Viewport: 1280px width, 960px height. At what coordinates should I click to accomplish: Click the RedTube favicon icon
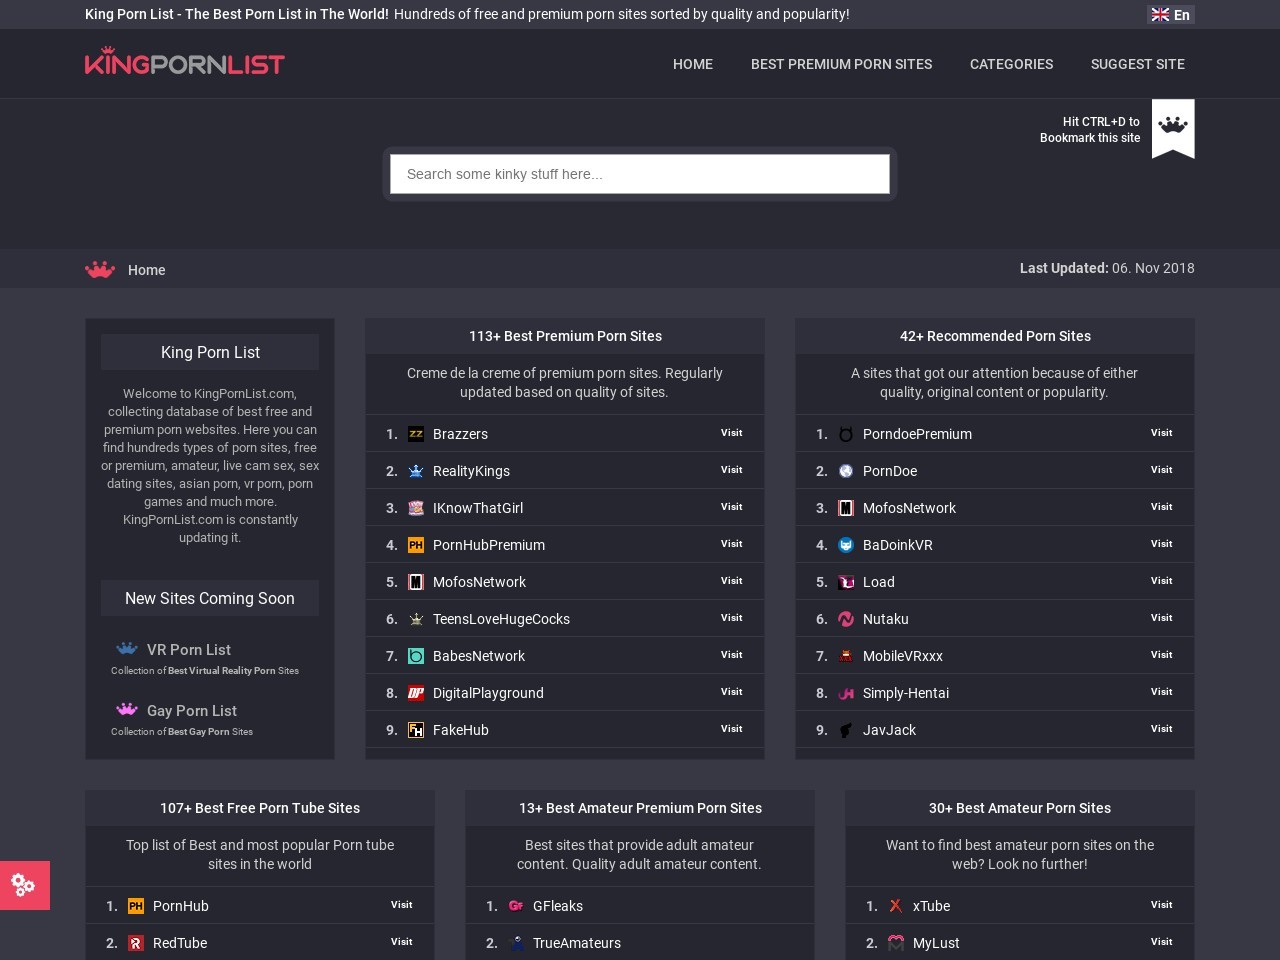click(136, 943)
